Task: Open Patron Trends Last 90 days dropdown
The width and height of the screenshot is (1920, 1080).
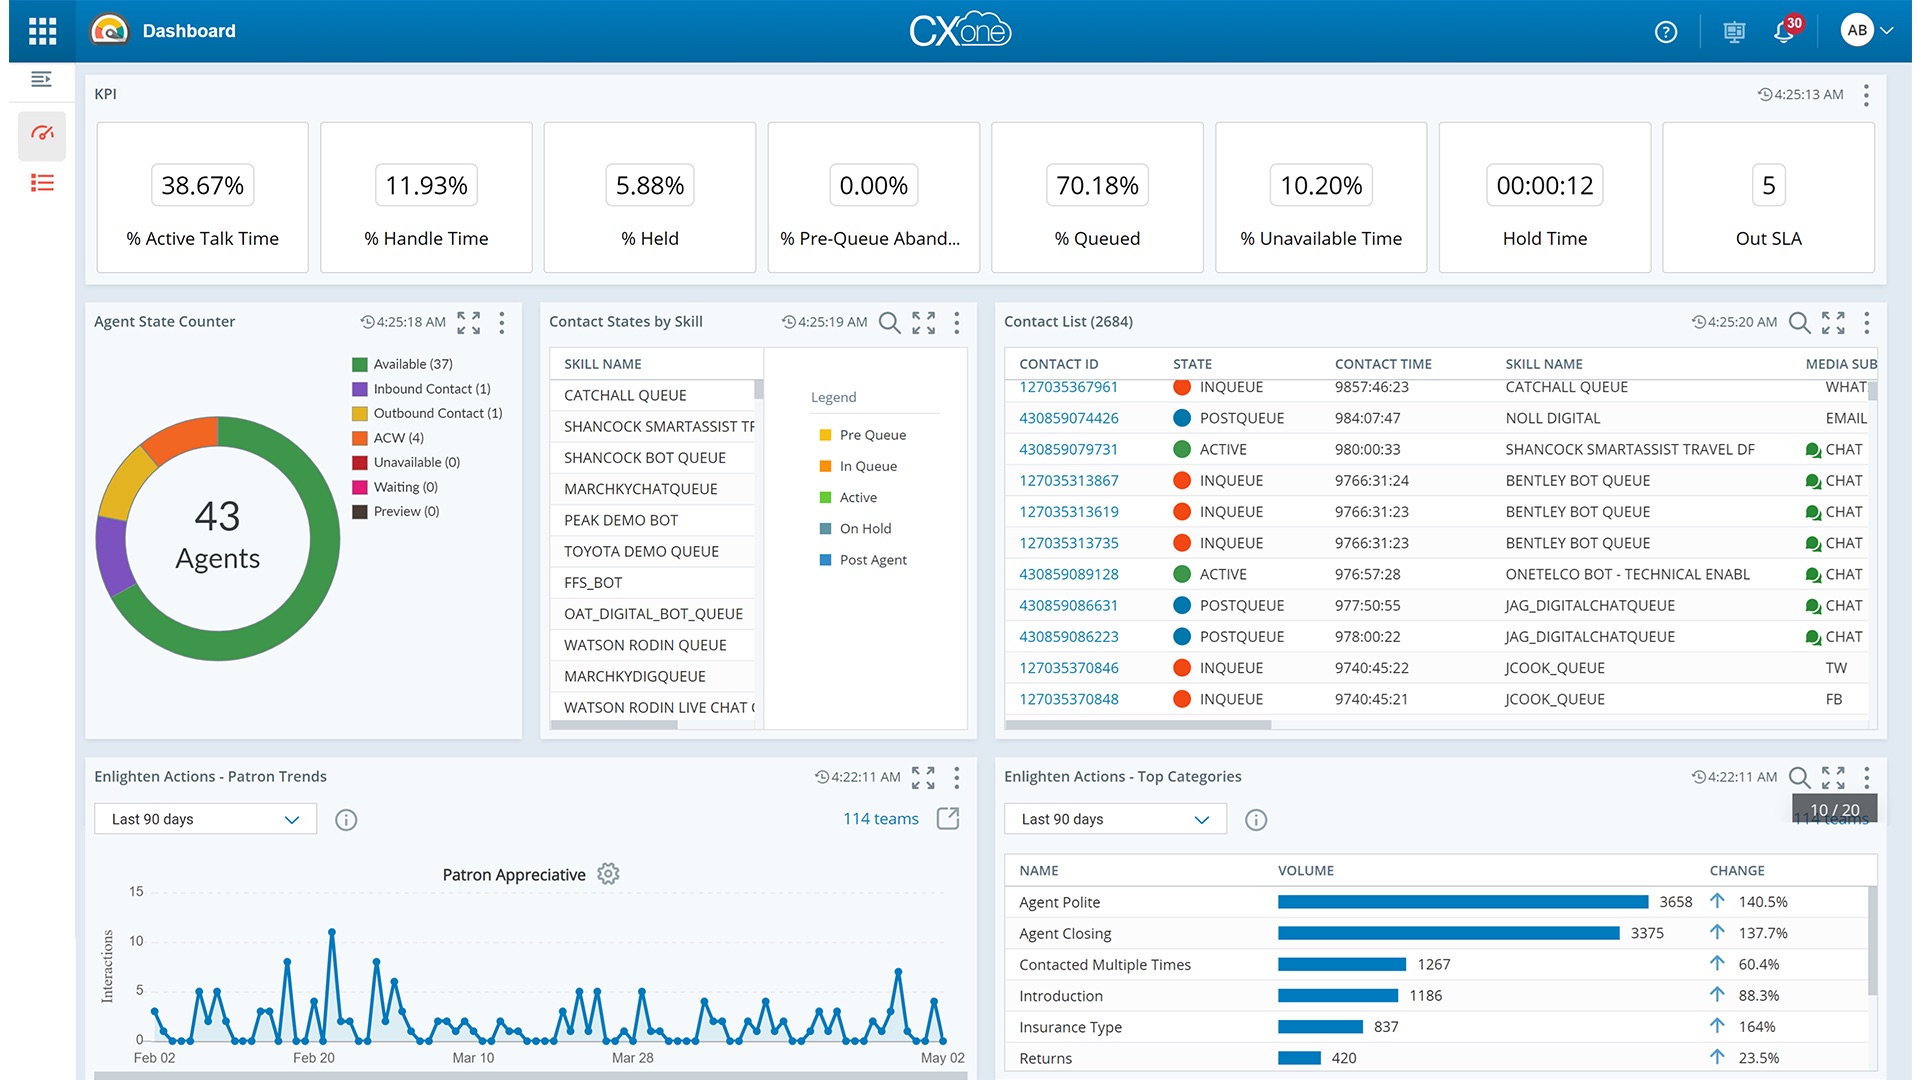Action: click(206, 819)
